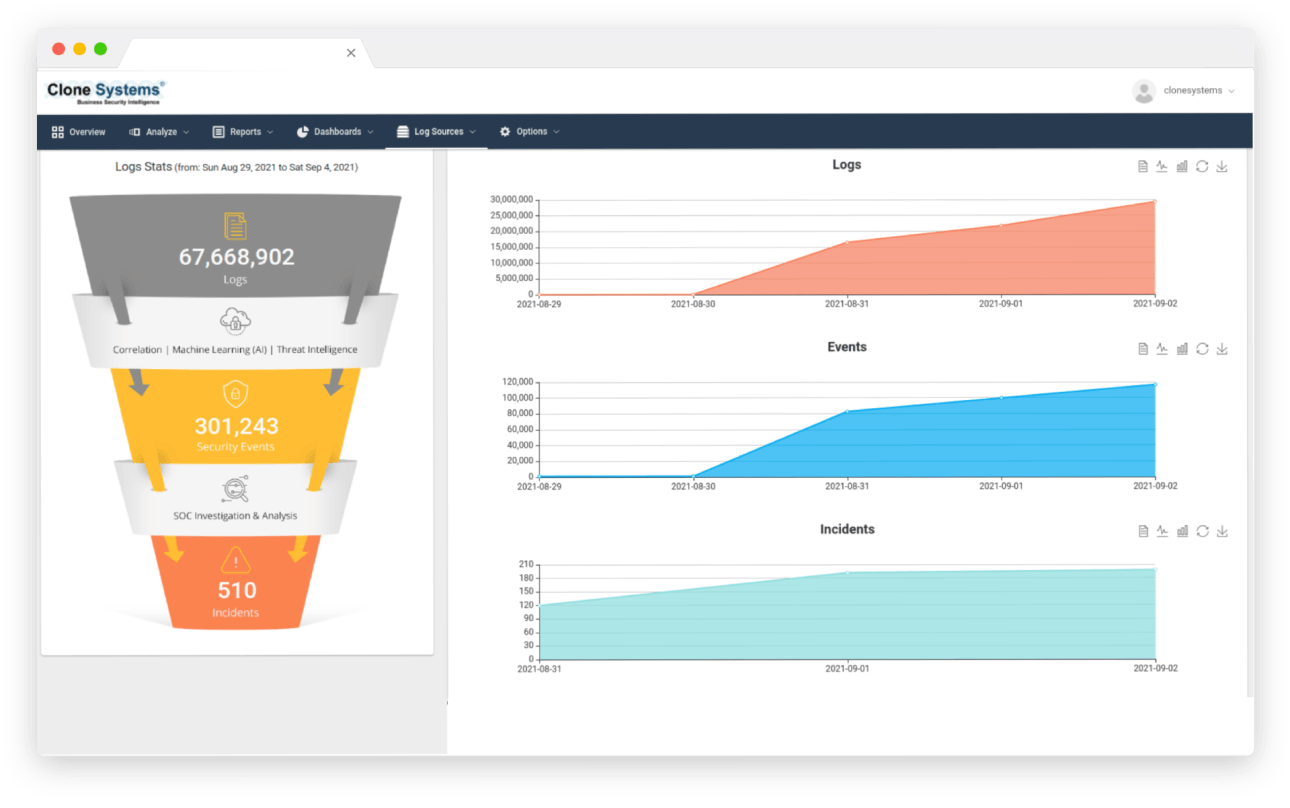The height and width of the screenshot is (808, 1290).
Task: Click the 2021-08-31 date label under Incidents chart
Action: point(539,668)
